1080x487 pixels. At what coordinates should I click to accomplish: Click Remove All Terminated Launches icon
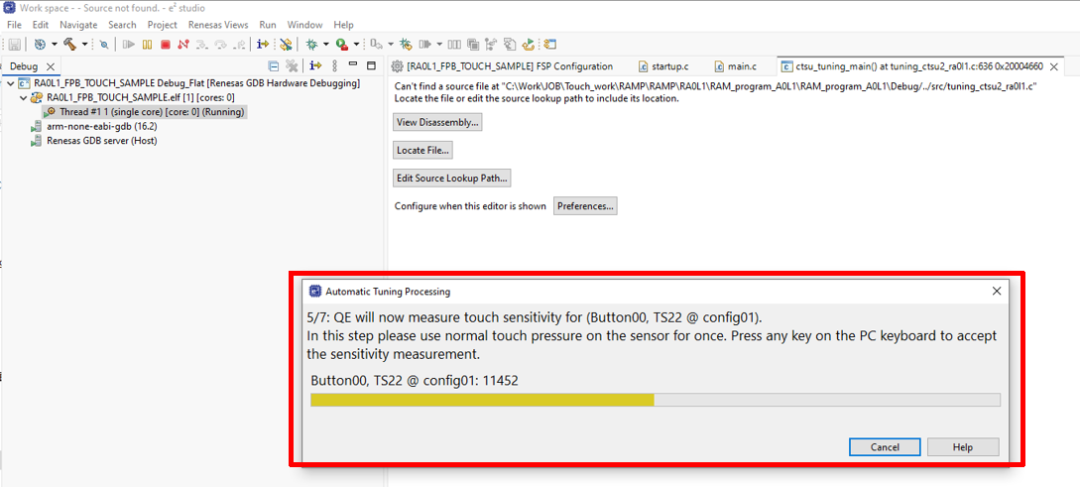[x=291, y=66]
